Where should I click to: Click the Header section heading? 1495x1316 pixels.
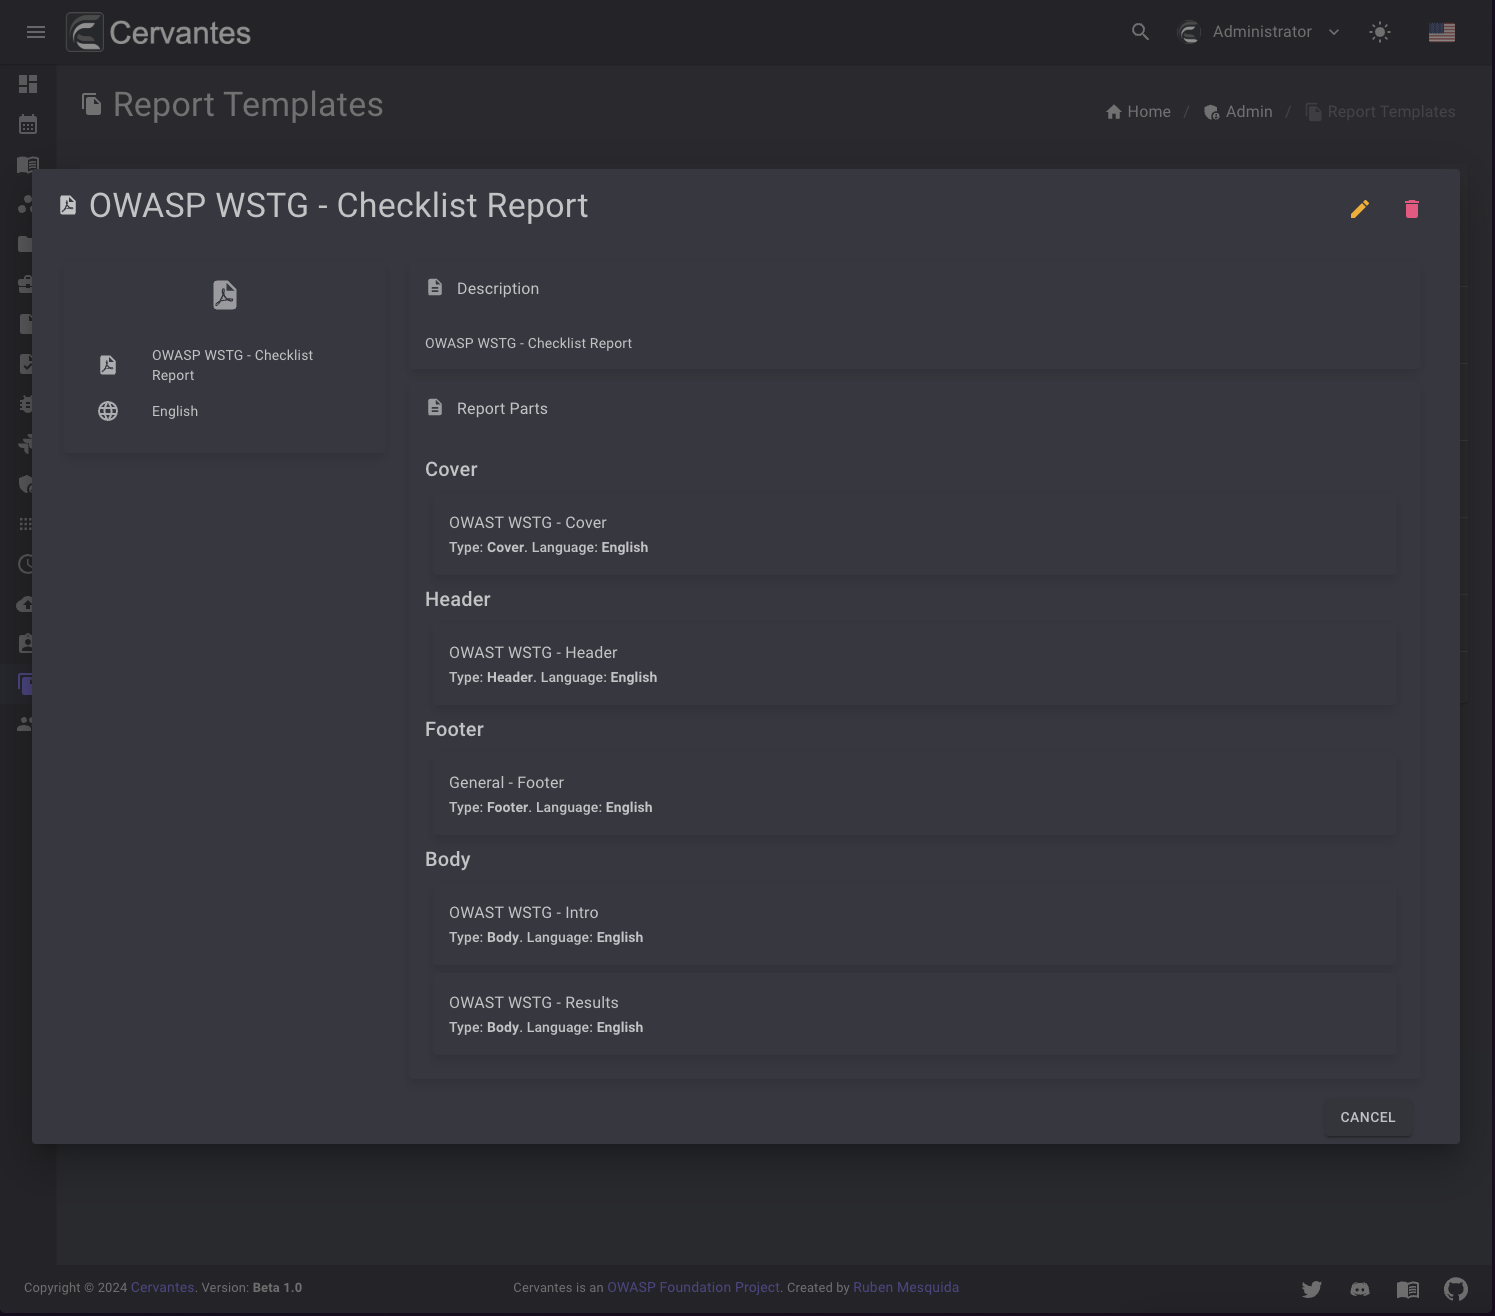click(x=458, y=600)
